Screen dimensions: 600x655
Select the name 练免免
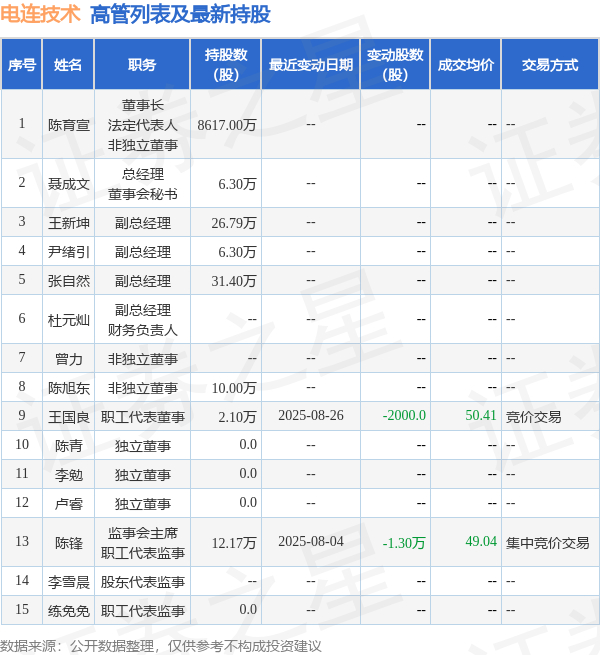69,611
